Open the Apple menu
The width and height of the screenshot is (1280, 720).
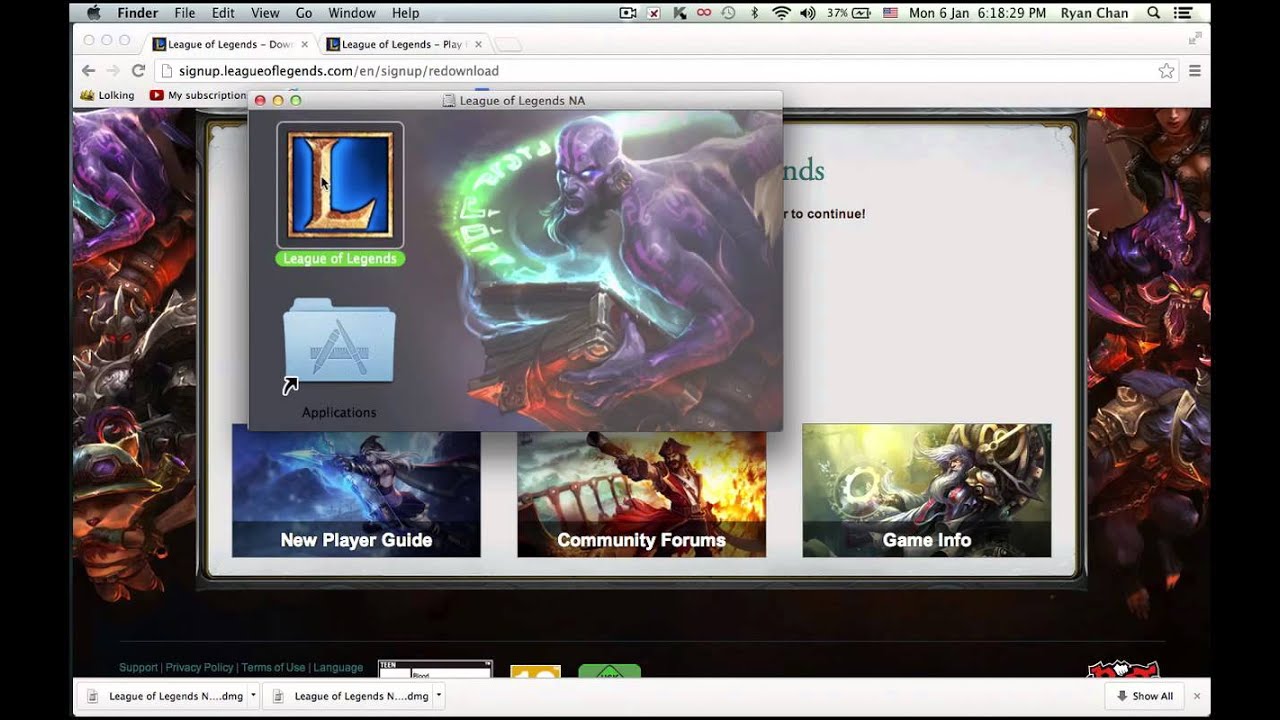[94, 13]
